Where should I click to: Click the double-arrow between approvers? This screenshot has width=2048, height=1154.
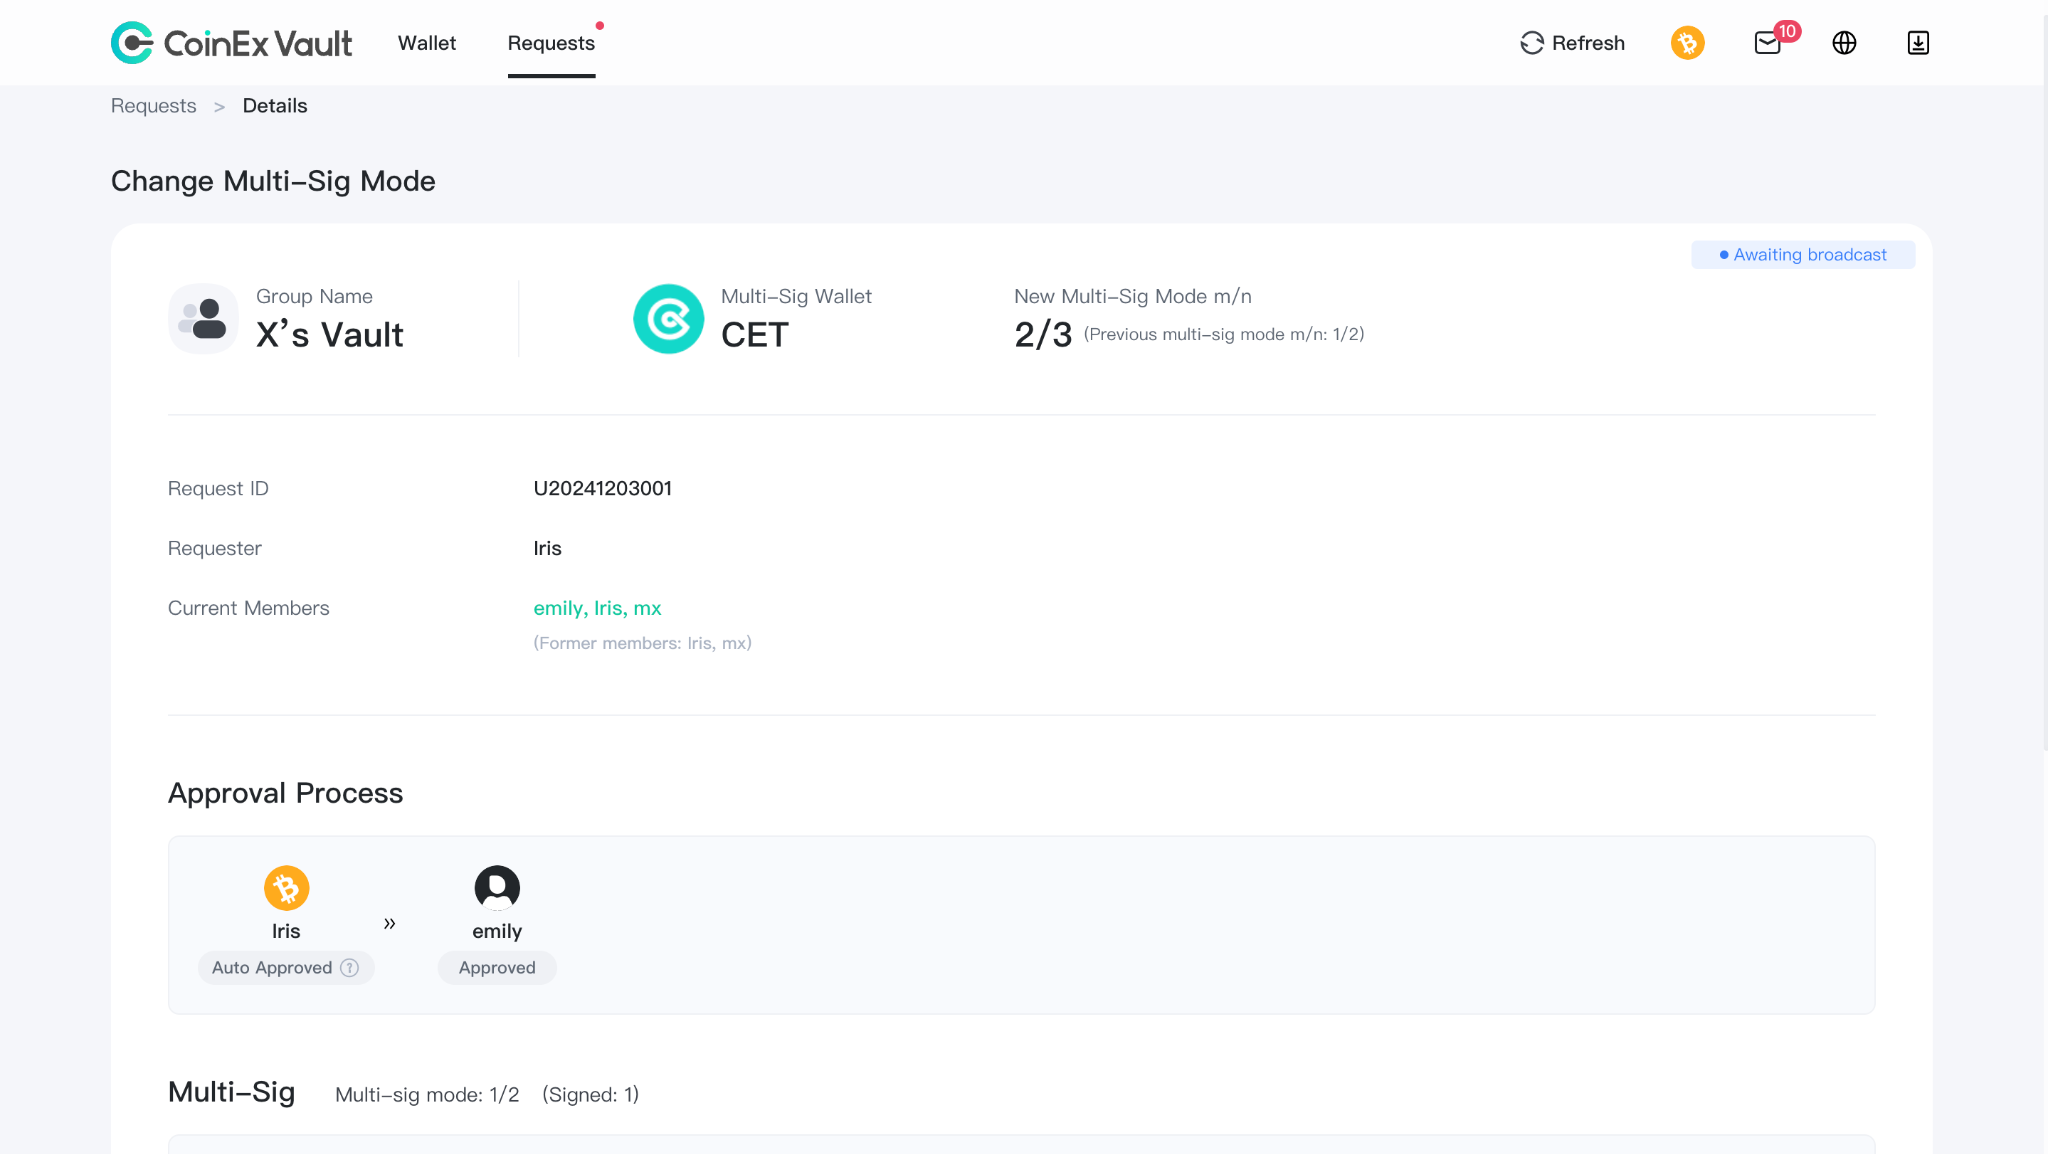(390, 923)
